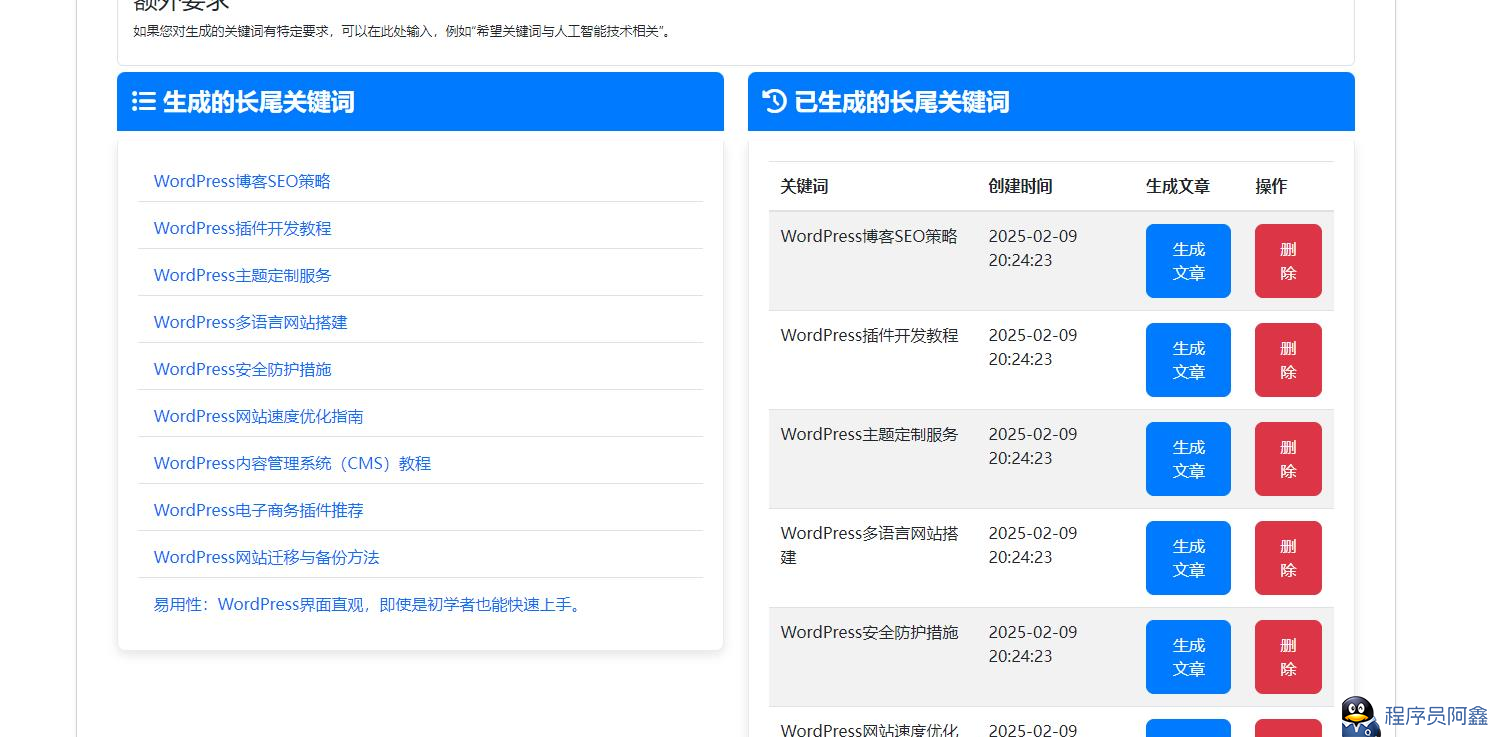Click the timestamp in WordPress插件开发教程 row

(1033, 347)
